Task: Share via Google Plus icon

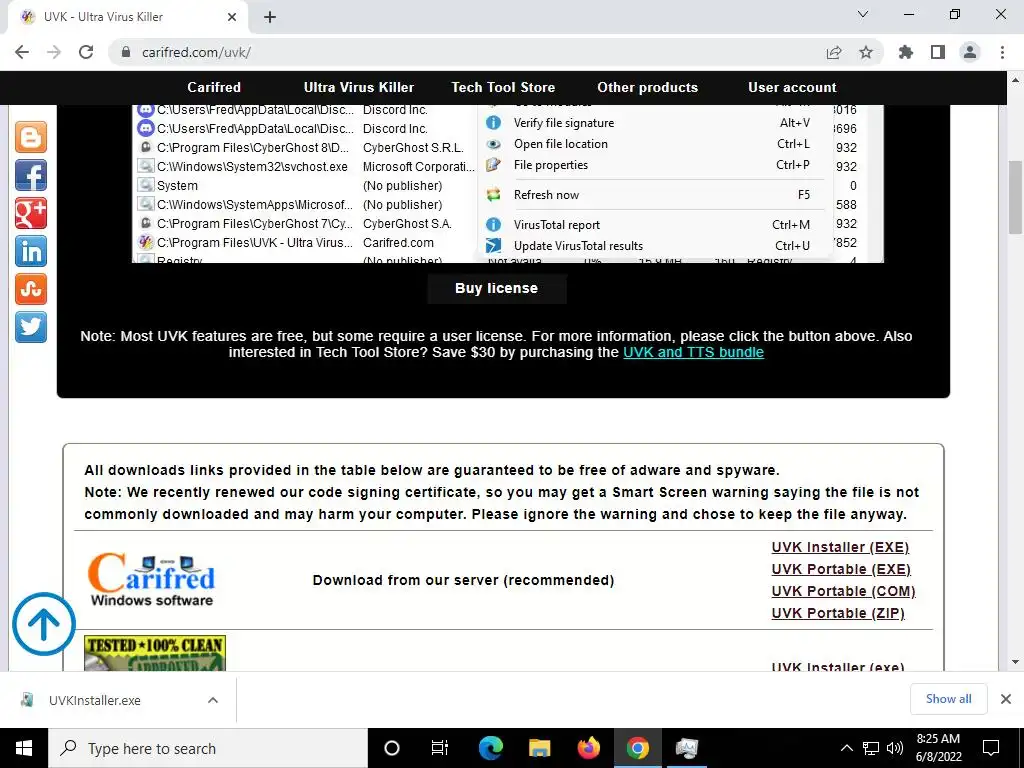Action: pyautogui.click(x=31, y=213)
